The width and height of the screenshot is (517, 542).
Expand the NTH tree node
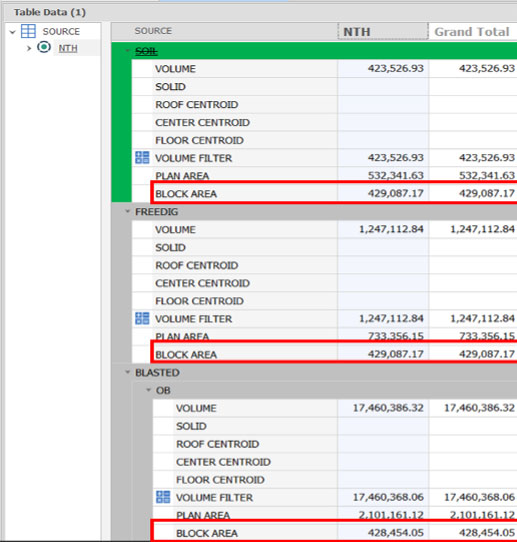[x=29, y=48]
